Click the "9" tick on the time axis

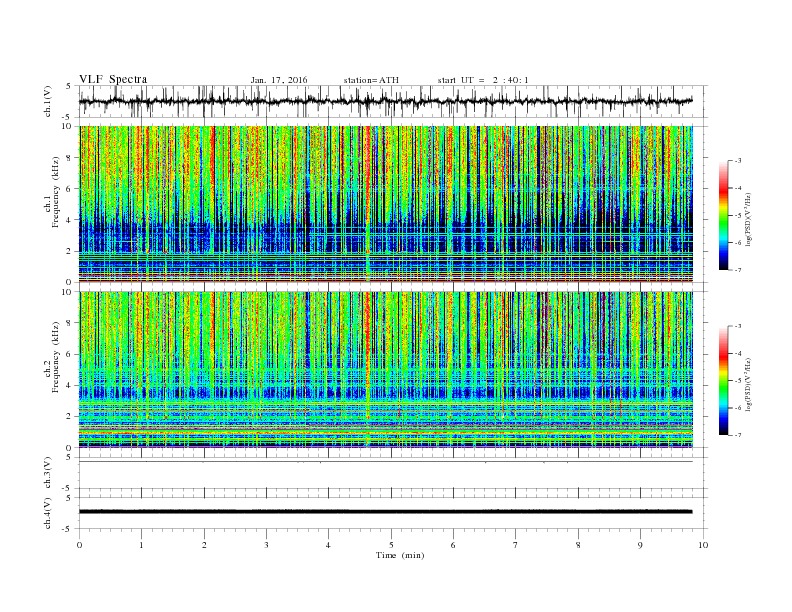coord(640,545)
